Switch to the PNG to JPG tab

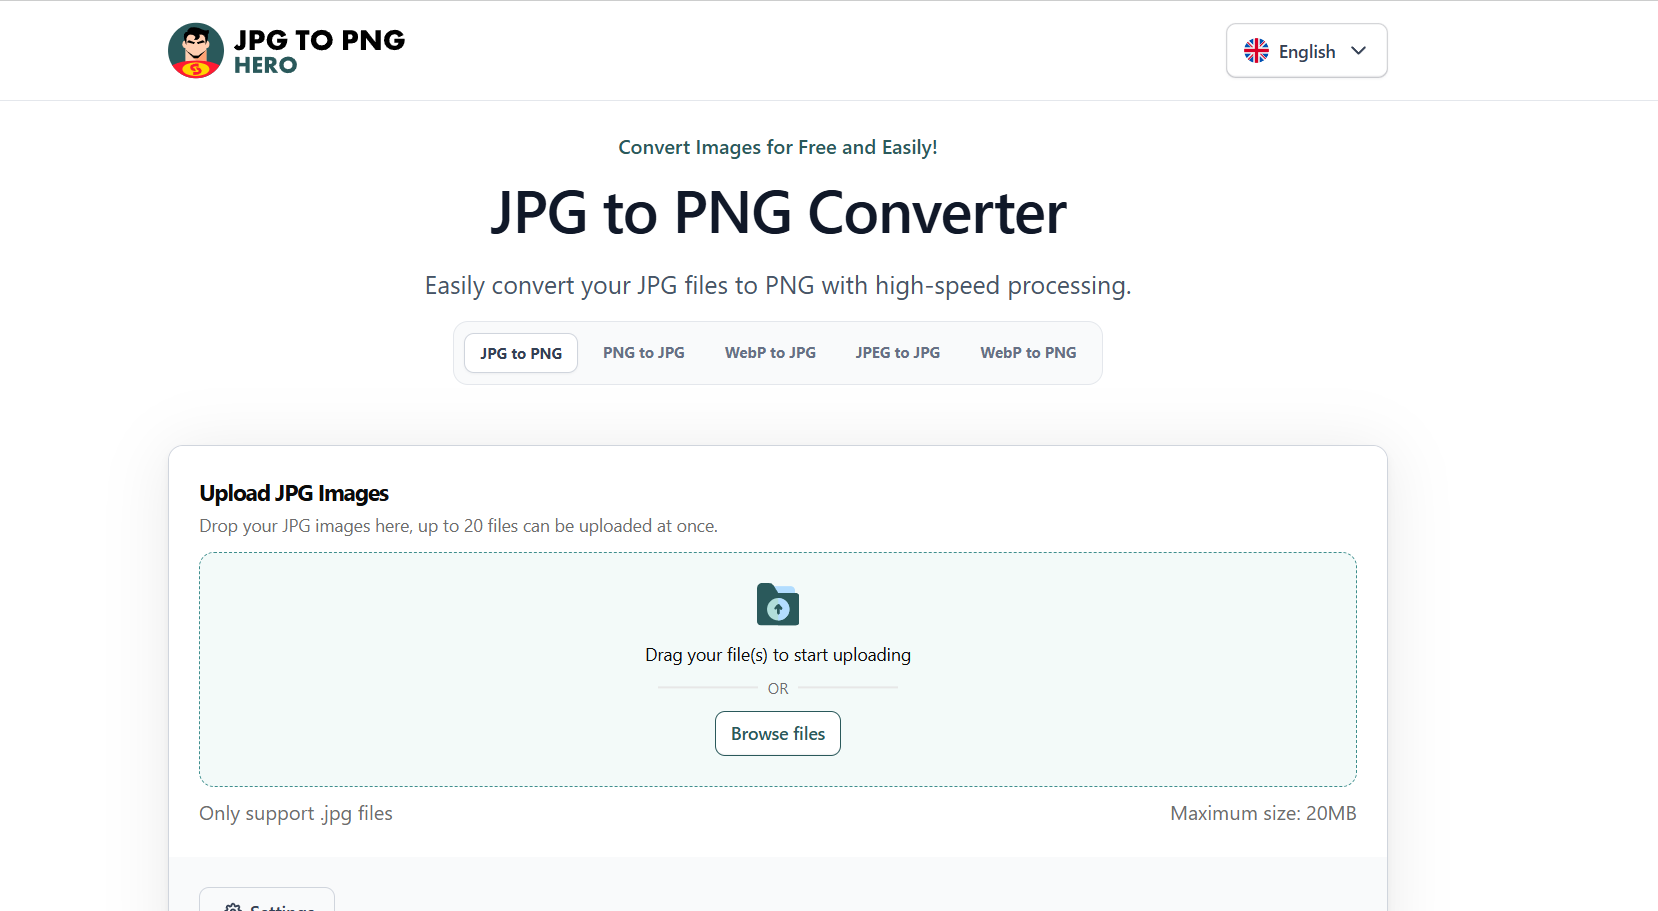point(644,353)
